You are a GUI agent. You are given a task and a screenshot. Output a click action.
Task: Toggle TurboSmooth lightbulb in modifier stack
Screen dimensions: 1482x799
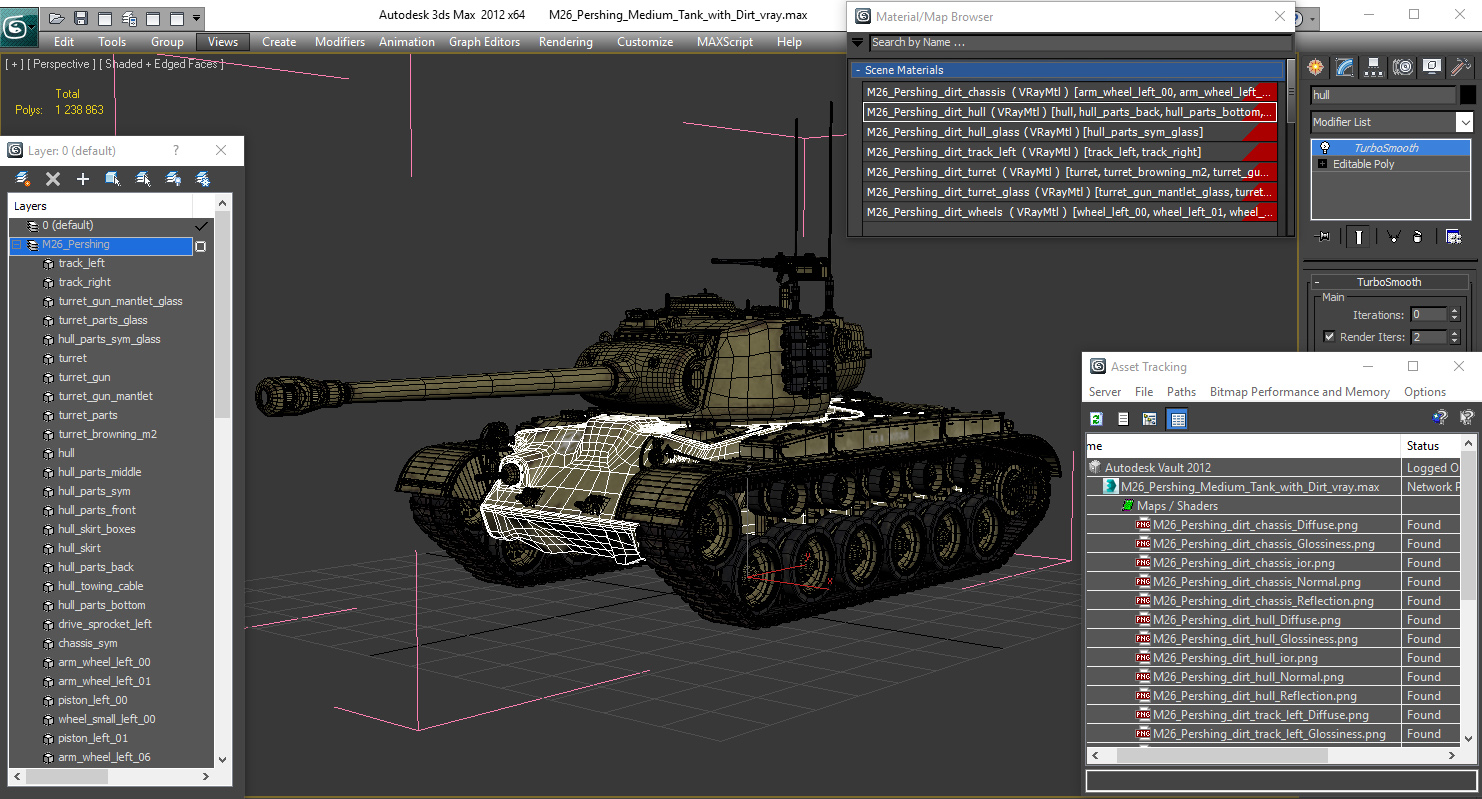1325,148
